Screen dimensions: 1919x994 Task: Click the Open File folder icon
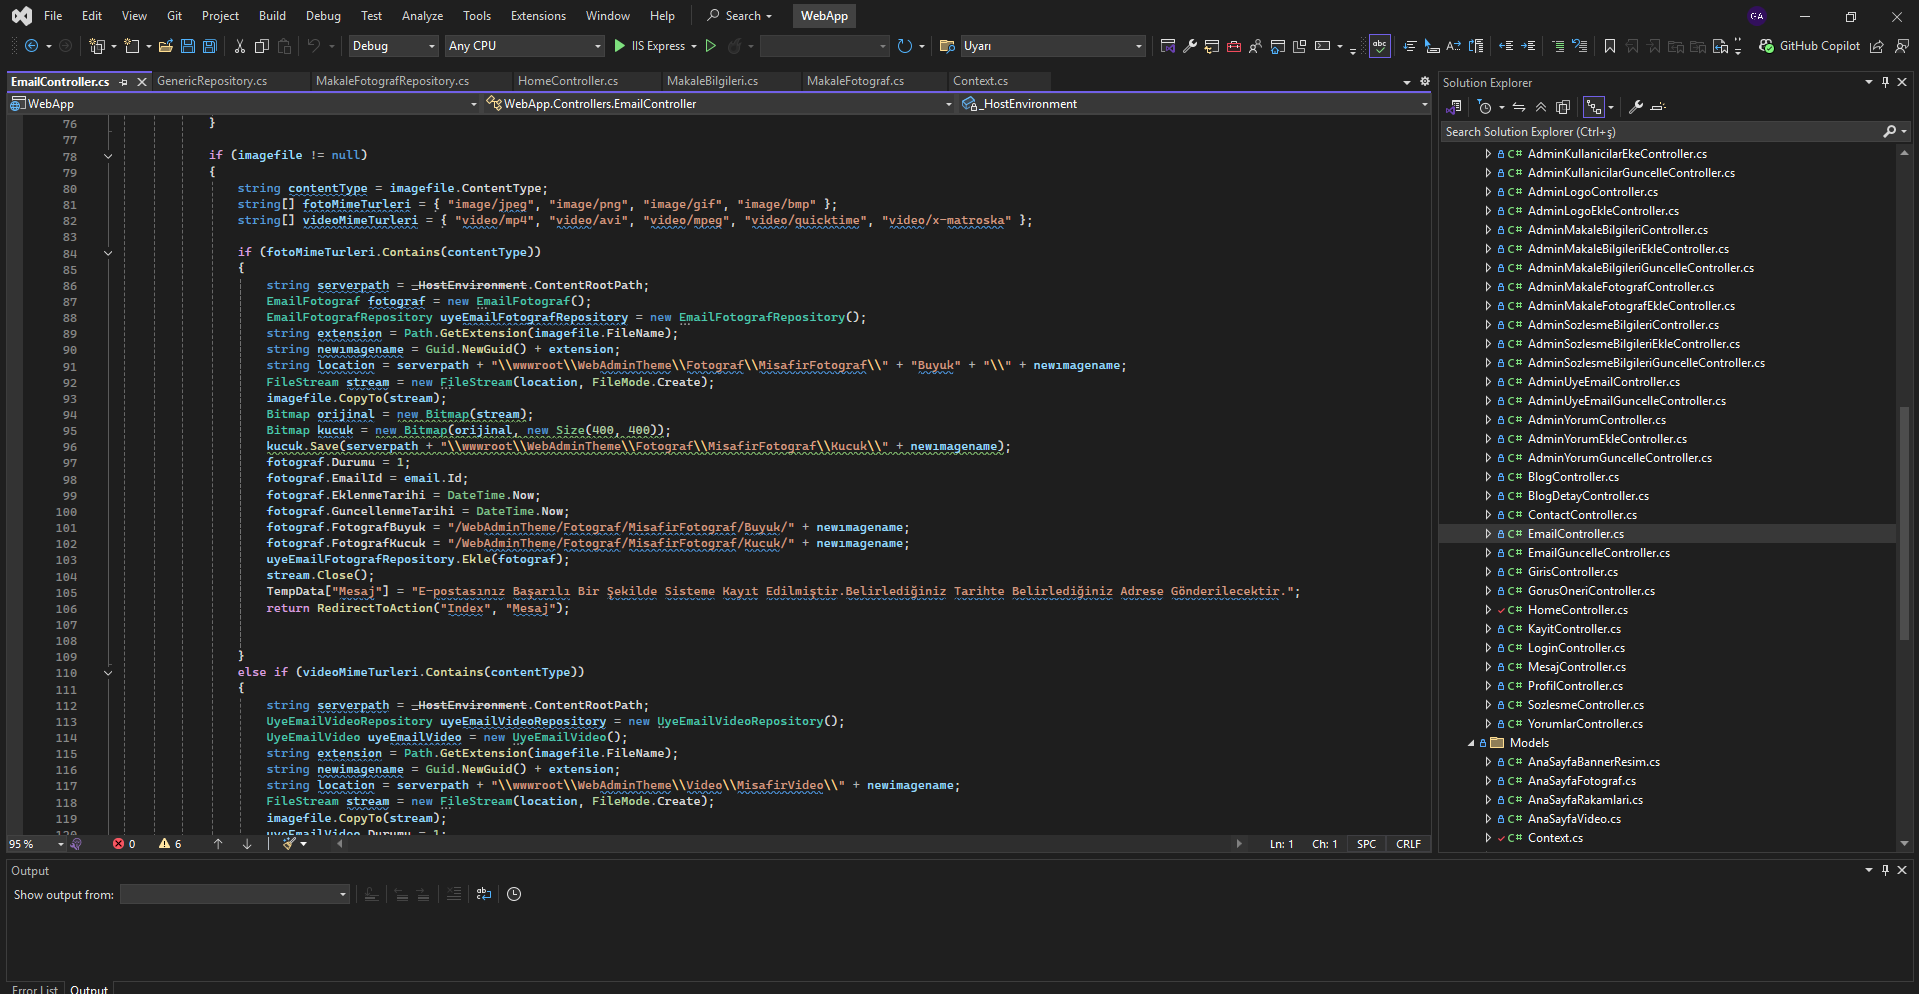pyautogui.click(x=166, y=46)
